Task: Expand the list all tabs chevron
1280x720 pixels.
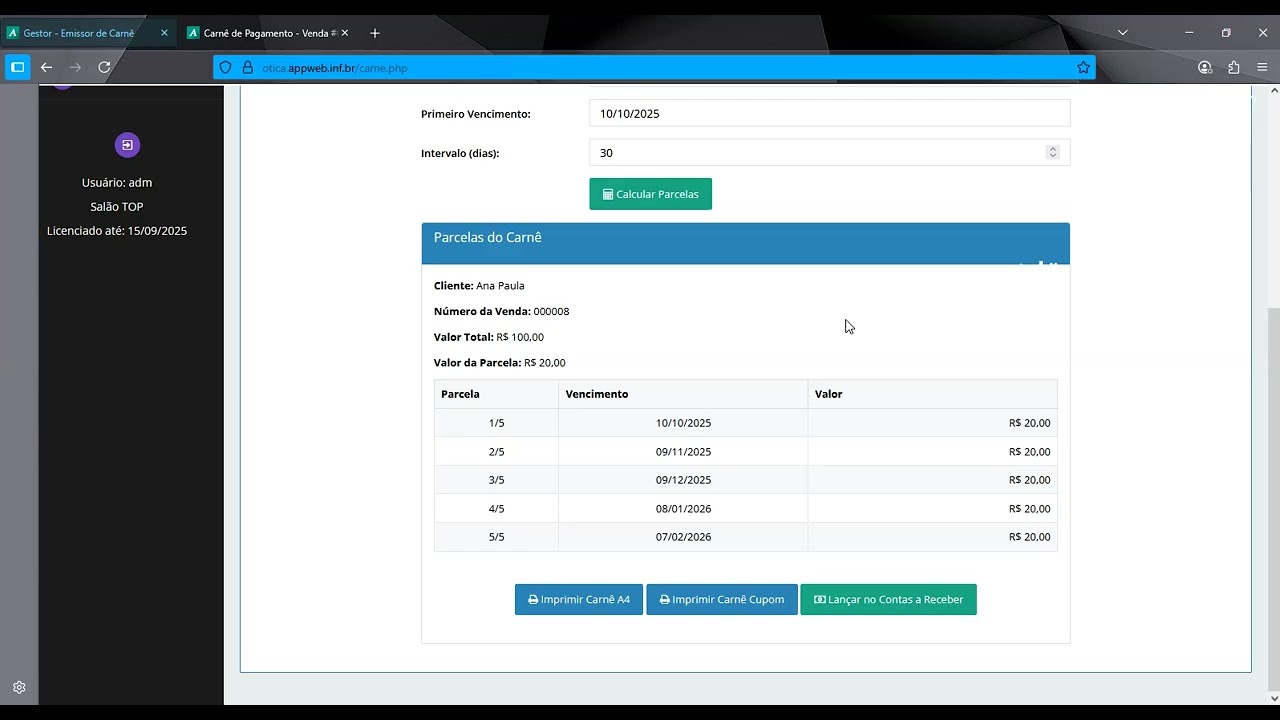Action: 1123,33
